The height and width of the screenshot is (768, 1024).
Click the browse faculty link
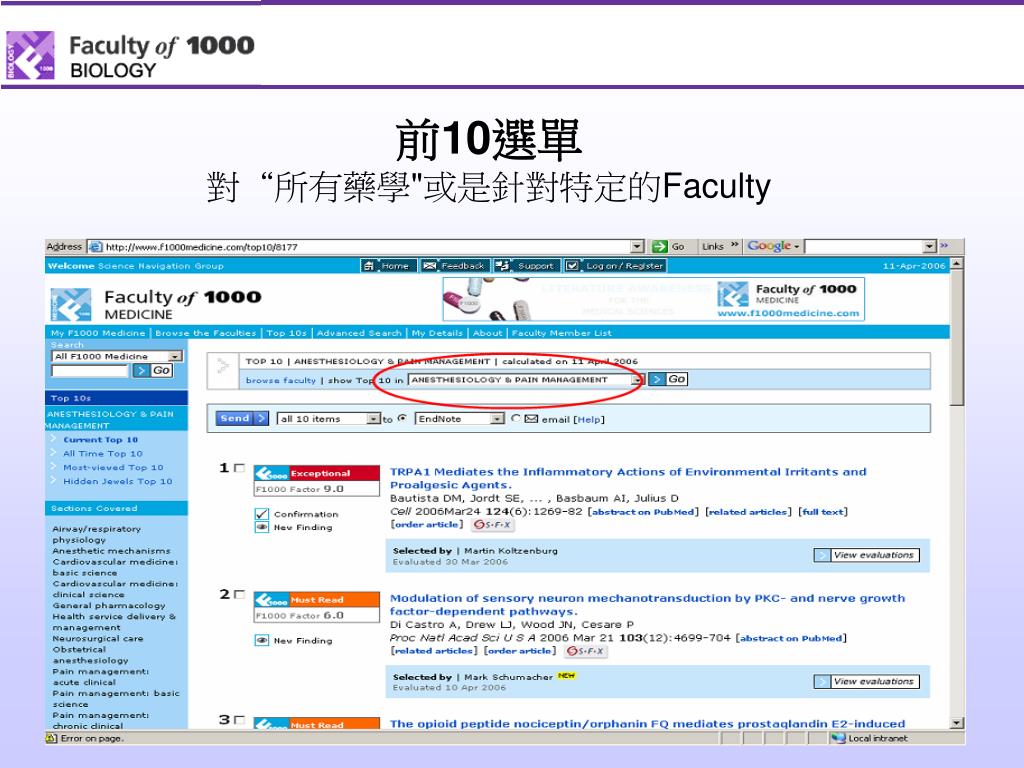click(280, 380)
